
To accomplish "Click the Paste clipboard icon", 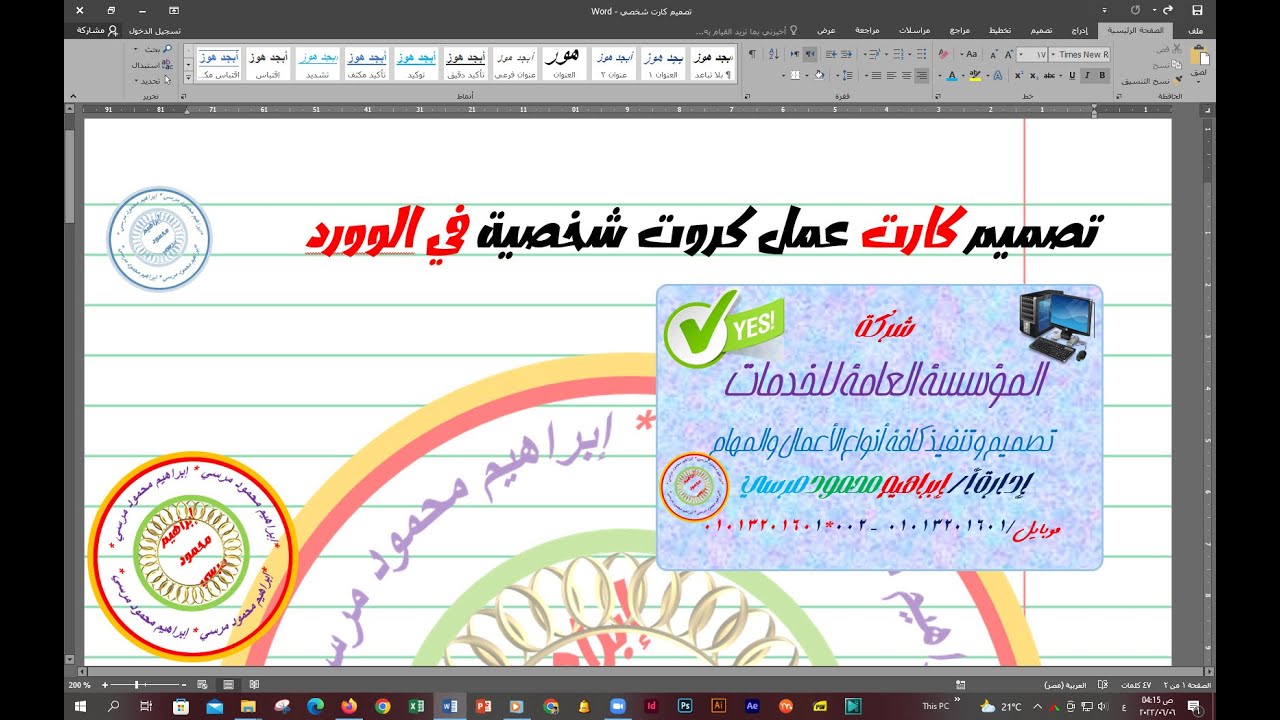I will tap(1201, 55).
